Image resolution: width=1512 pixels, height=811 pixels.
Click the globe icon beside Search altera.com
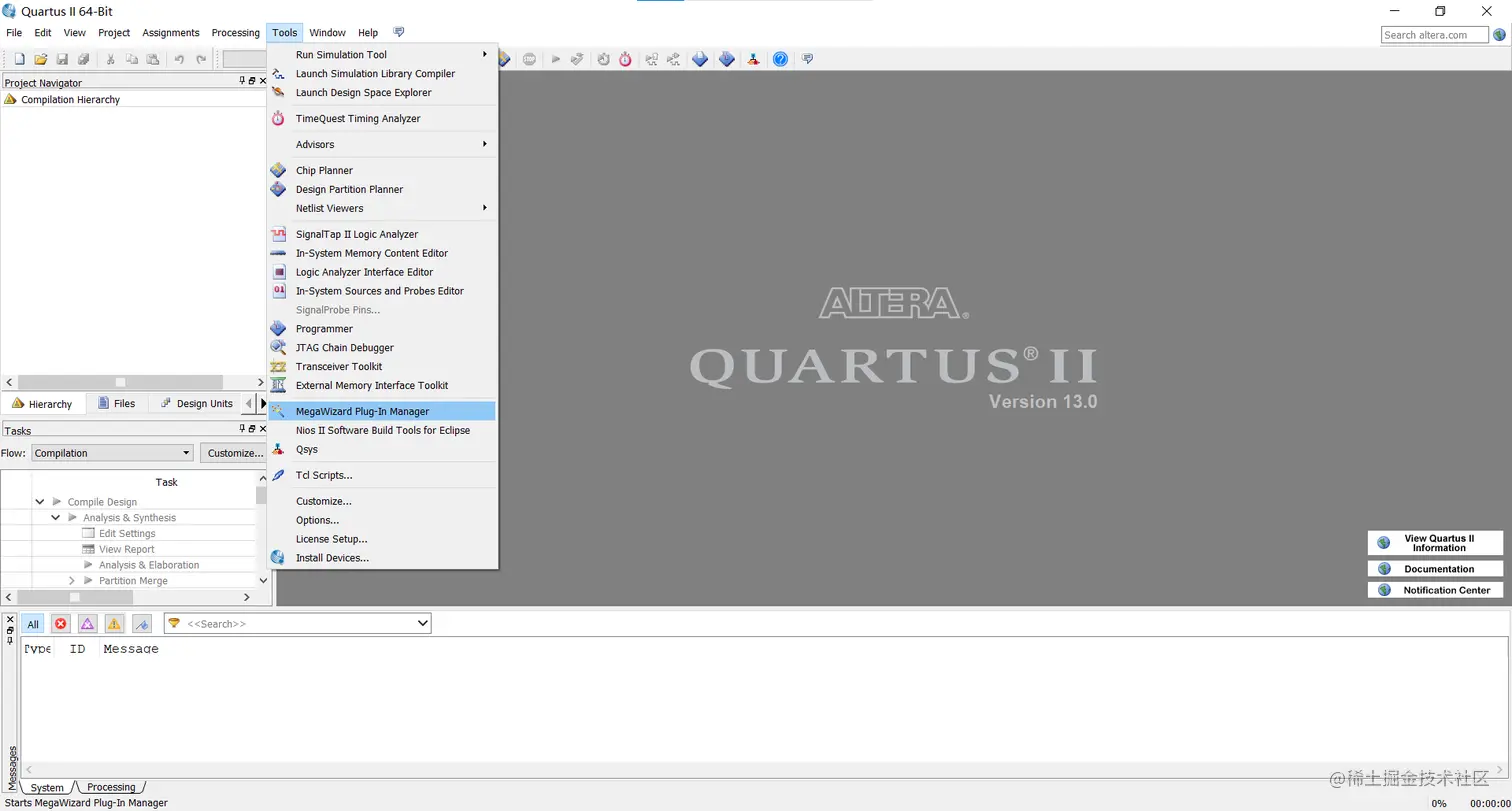[1499, 35]
